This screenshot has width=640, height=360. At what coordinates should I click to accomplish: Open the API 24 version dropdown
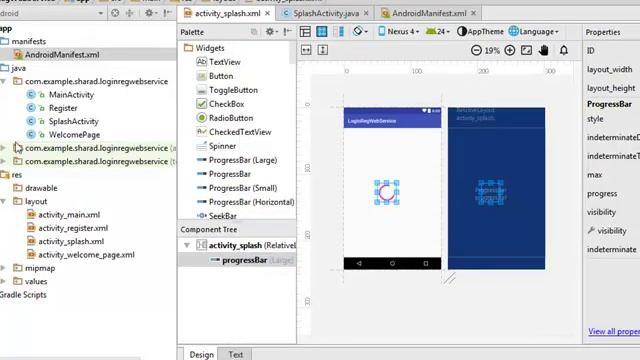(438, 31)
